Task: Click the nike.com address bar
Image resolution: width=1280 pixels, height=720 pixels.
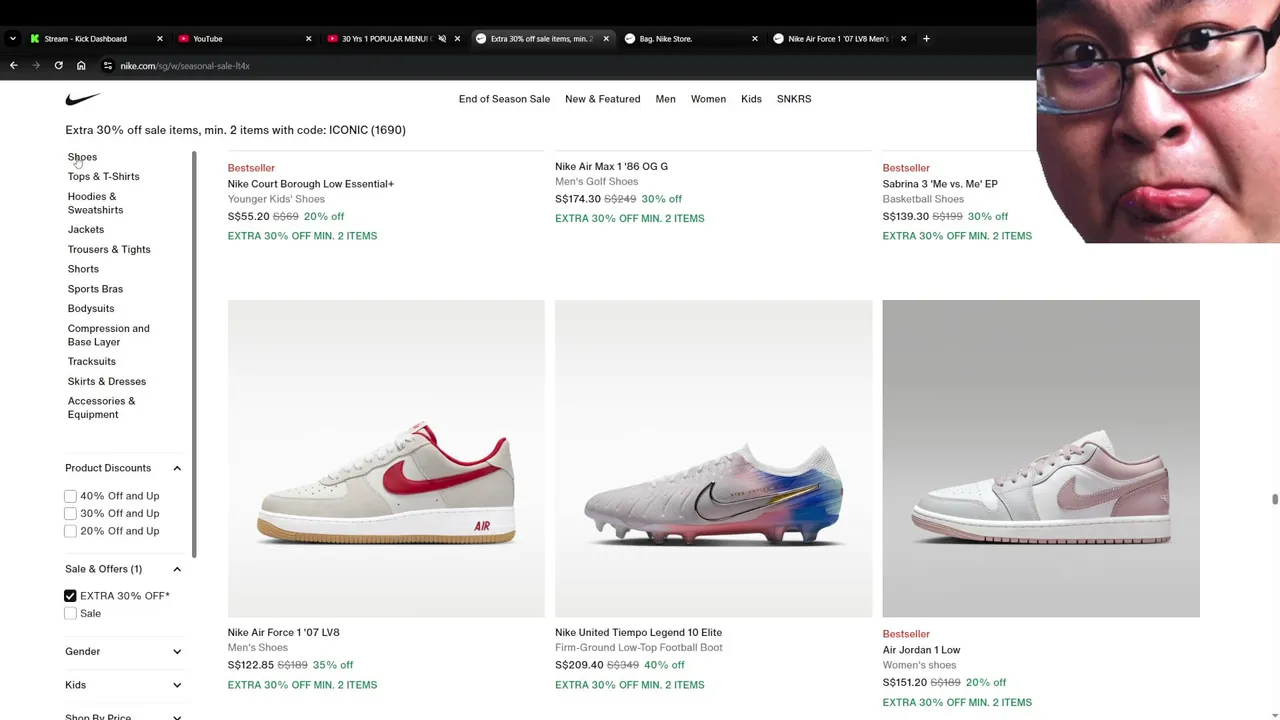Action: click(185, 66)
